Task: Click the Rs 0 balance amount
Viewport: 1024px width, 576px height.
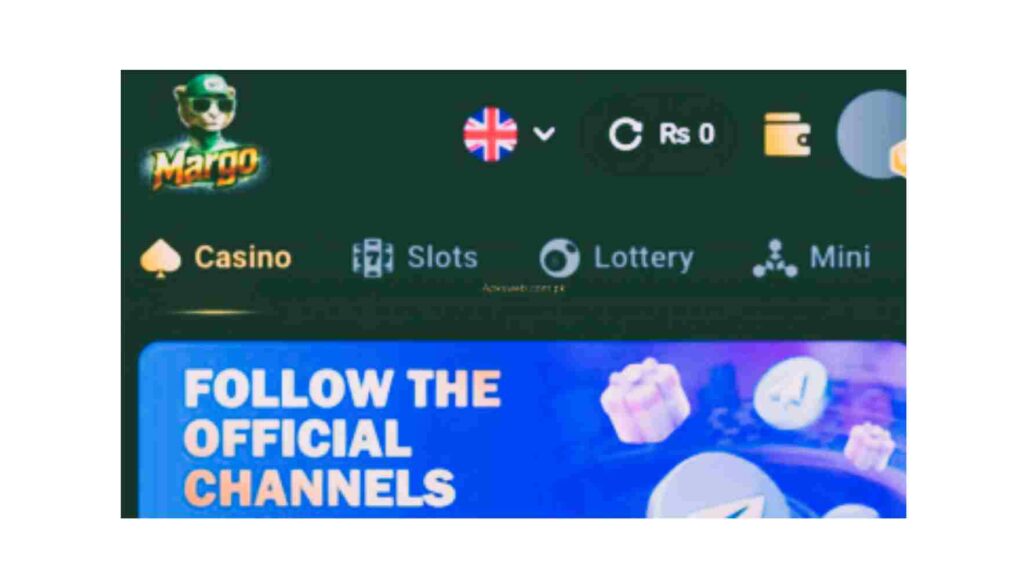Action: [x=687, y=135]
